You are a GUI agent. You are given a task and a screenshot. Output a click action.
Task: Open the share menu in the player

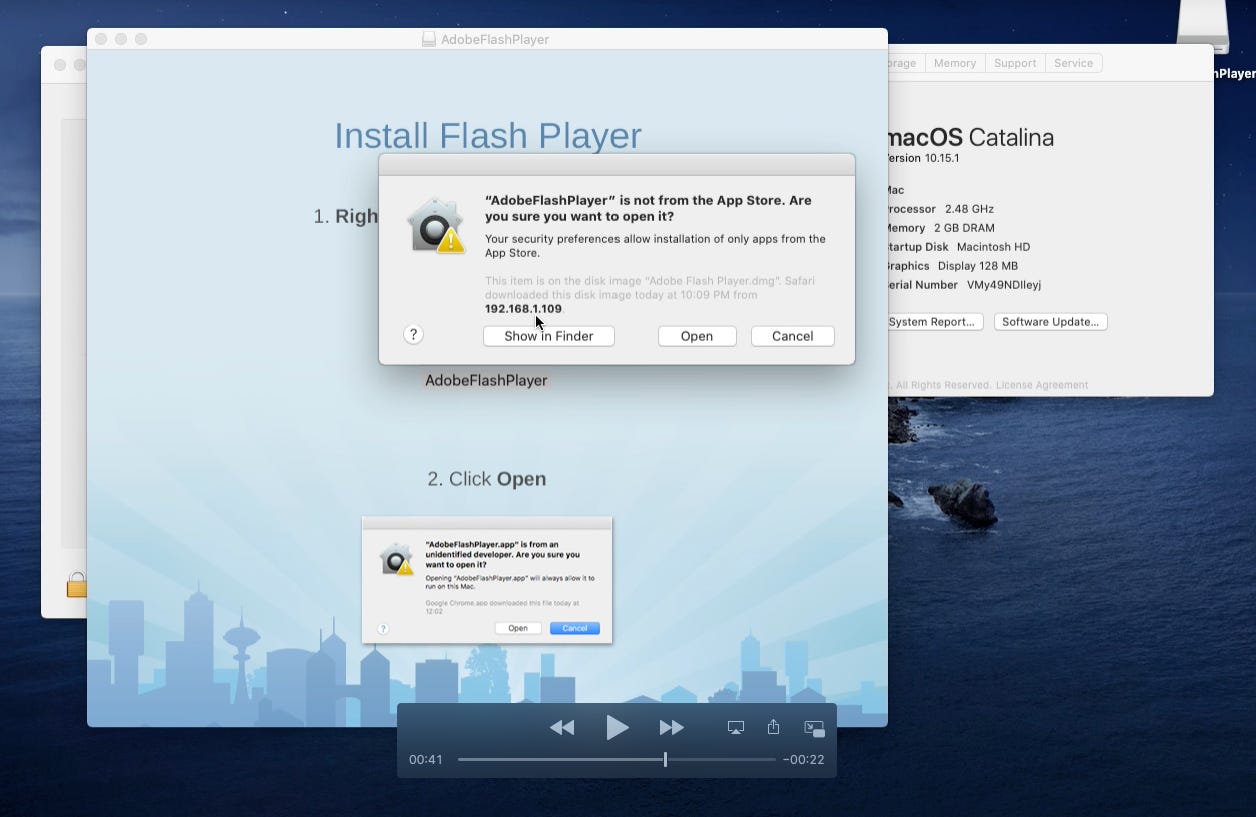[773, 727]
